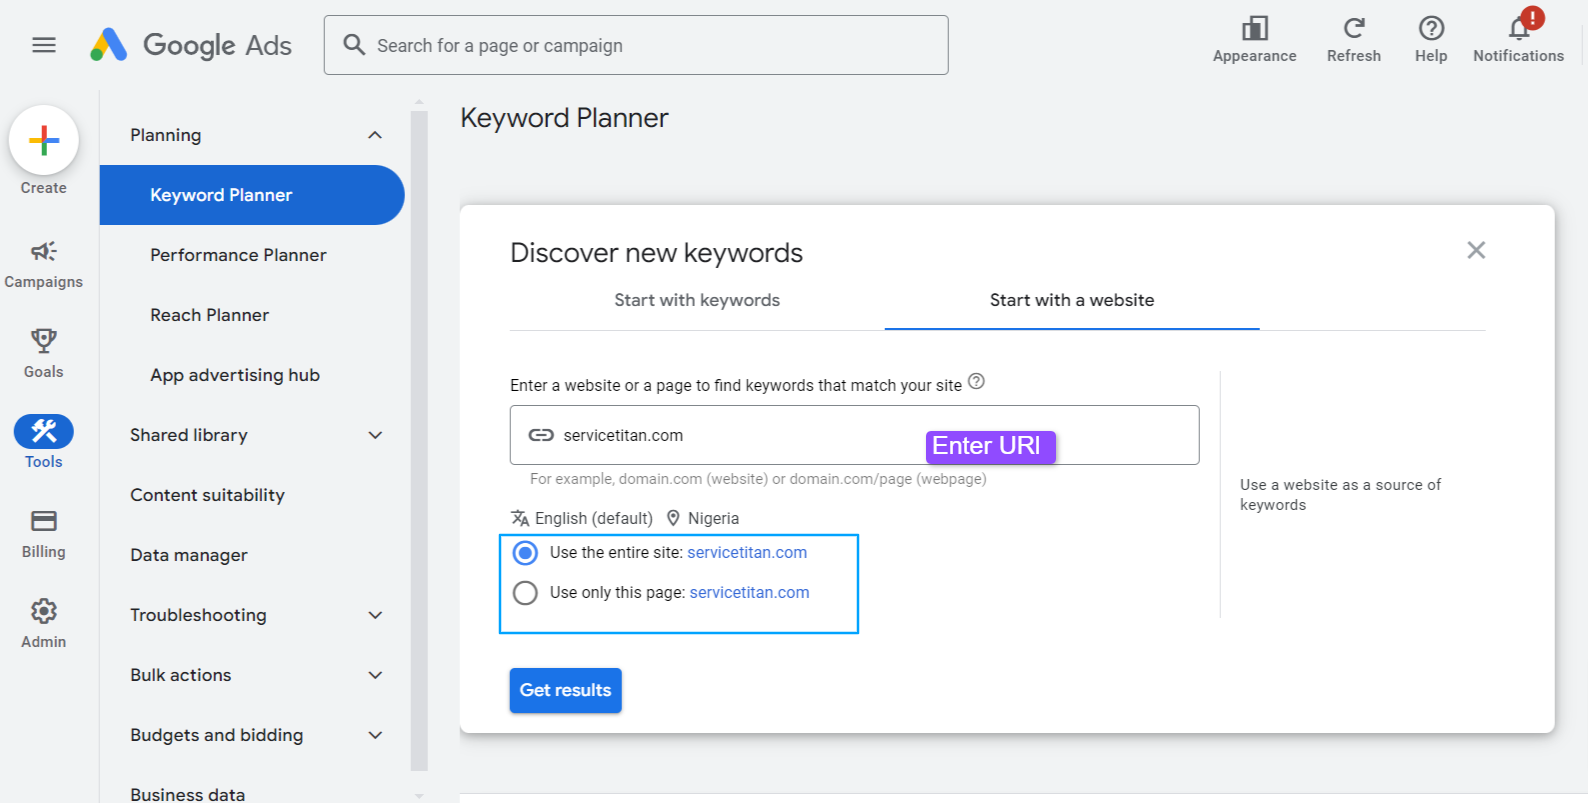Open Performance Planner menu item
The width and height of the screenshot is (1588, 803).
[x=238, y=255]
